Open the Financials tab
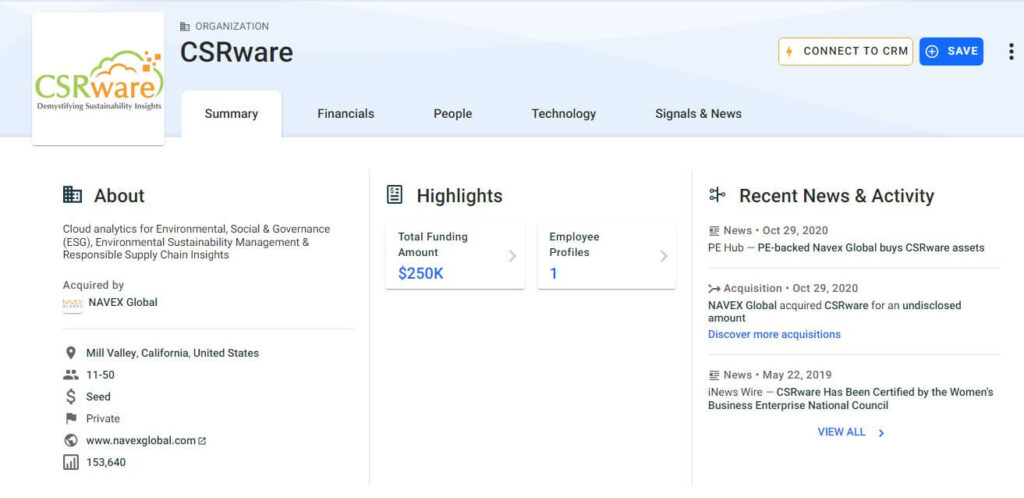Image resolution: width=1024 pixels, height=498 pixels. click(x=345, y=114)
